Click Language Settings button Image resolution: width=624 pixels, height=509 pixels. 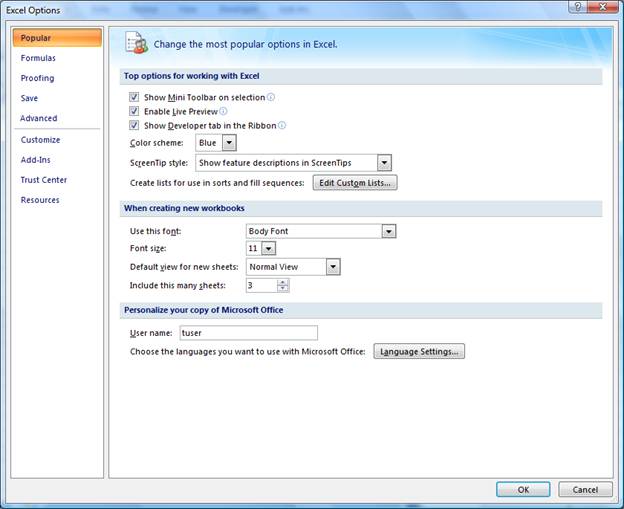(419, 351)
